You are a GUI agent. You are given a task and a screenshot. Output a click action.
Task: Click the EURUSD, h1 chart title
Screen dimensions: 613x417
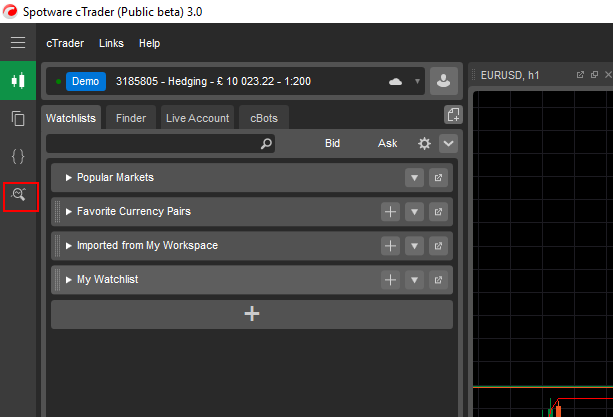(x=510, y=75)
